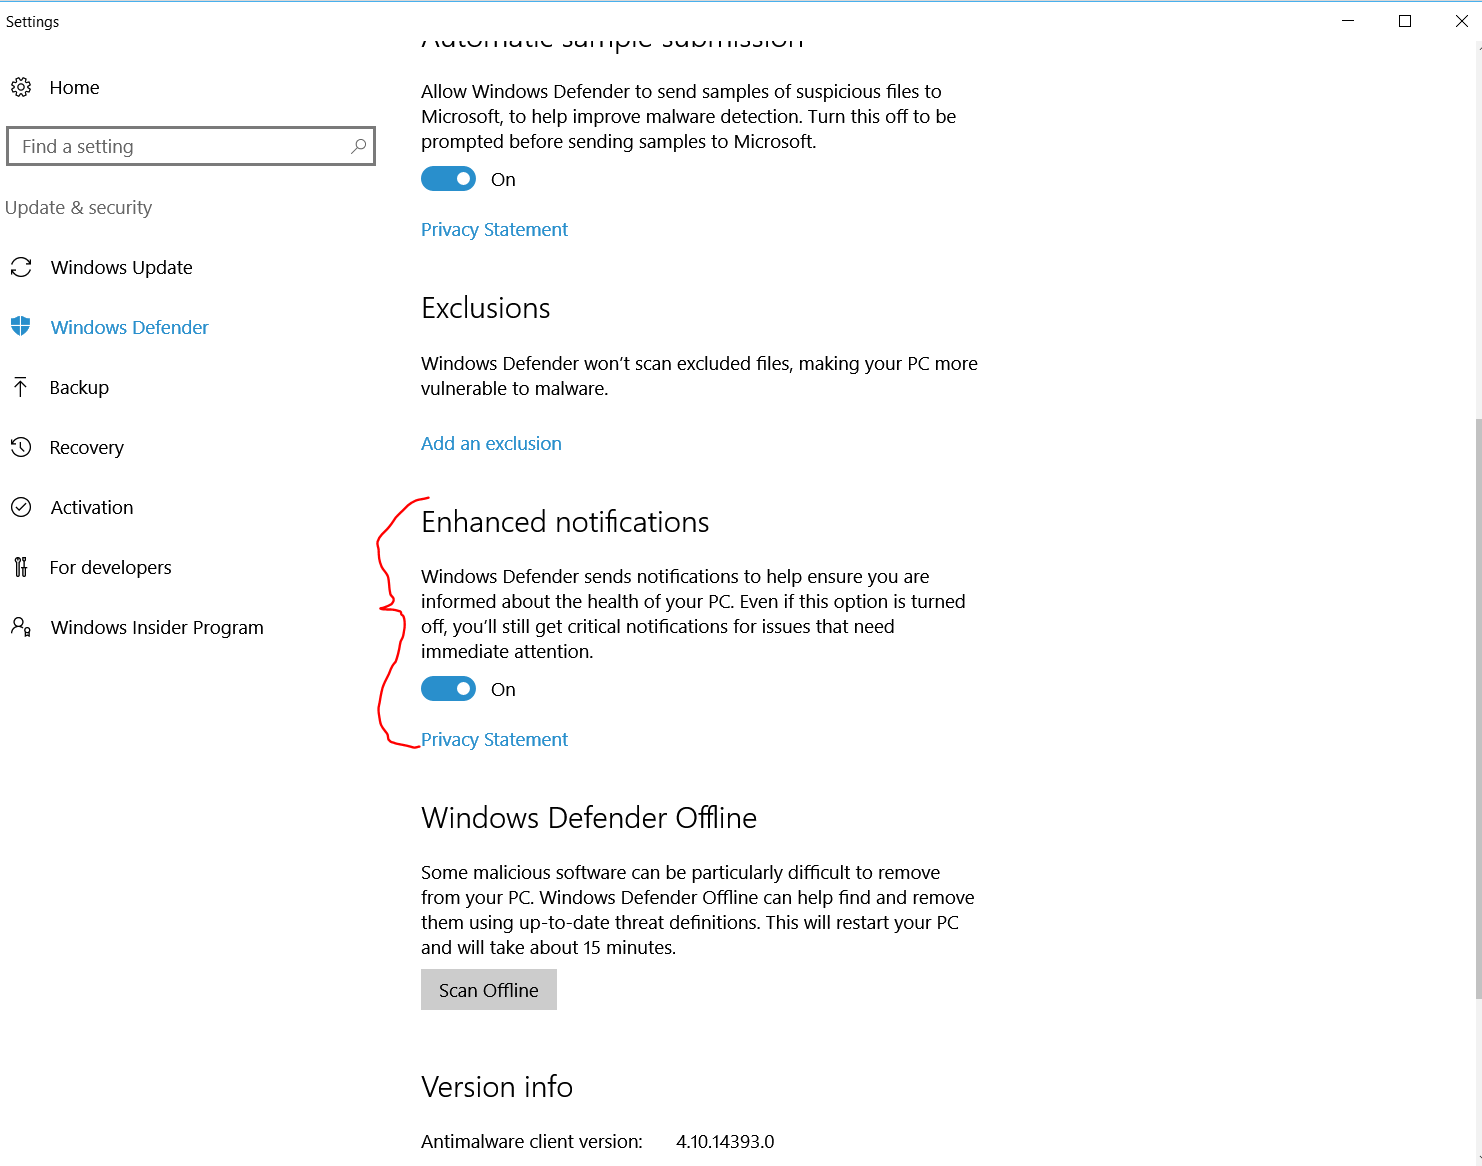Click the Version info heading
The image size is (1482, 1166).
497,1087
